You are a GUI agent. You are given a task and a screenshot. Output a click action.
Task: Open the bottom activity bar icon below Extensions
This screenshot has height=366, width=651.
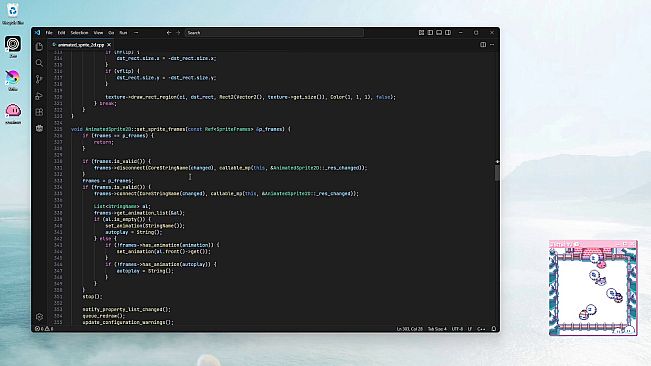[39, 128]
